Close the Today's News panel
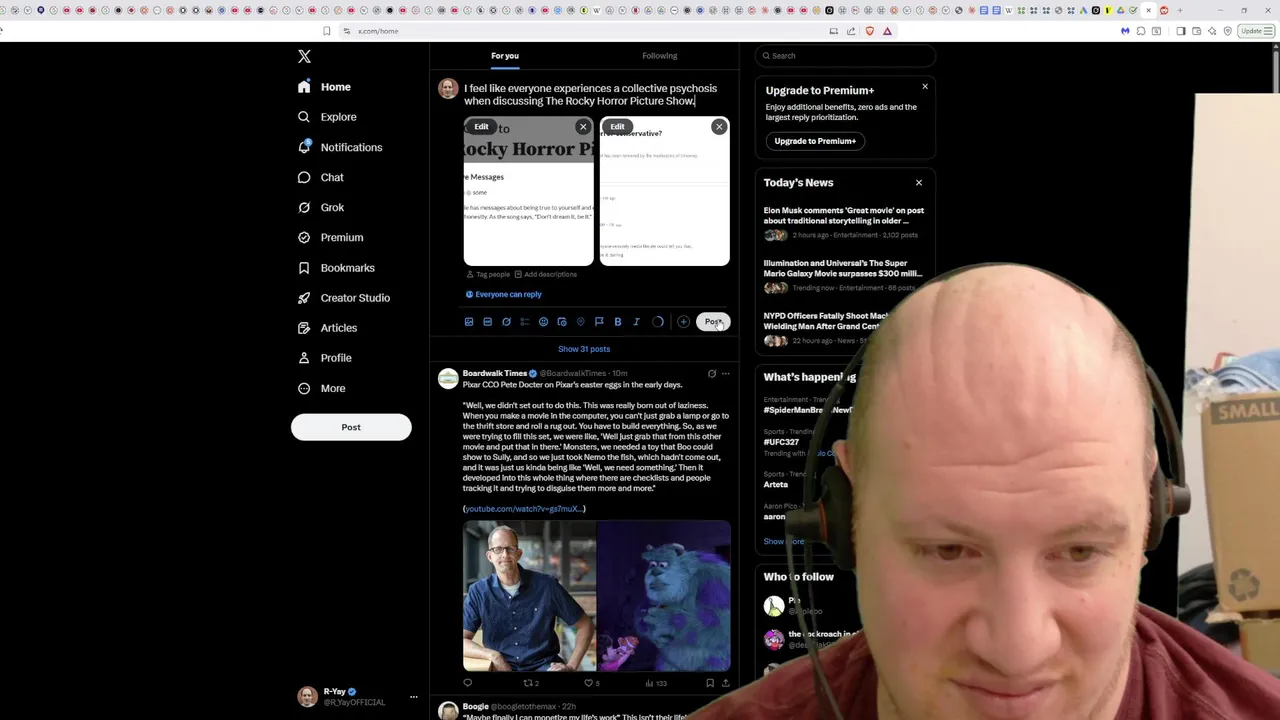The height and width of the screenshot is (720, 1280). [919, 183]
